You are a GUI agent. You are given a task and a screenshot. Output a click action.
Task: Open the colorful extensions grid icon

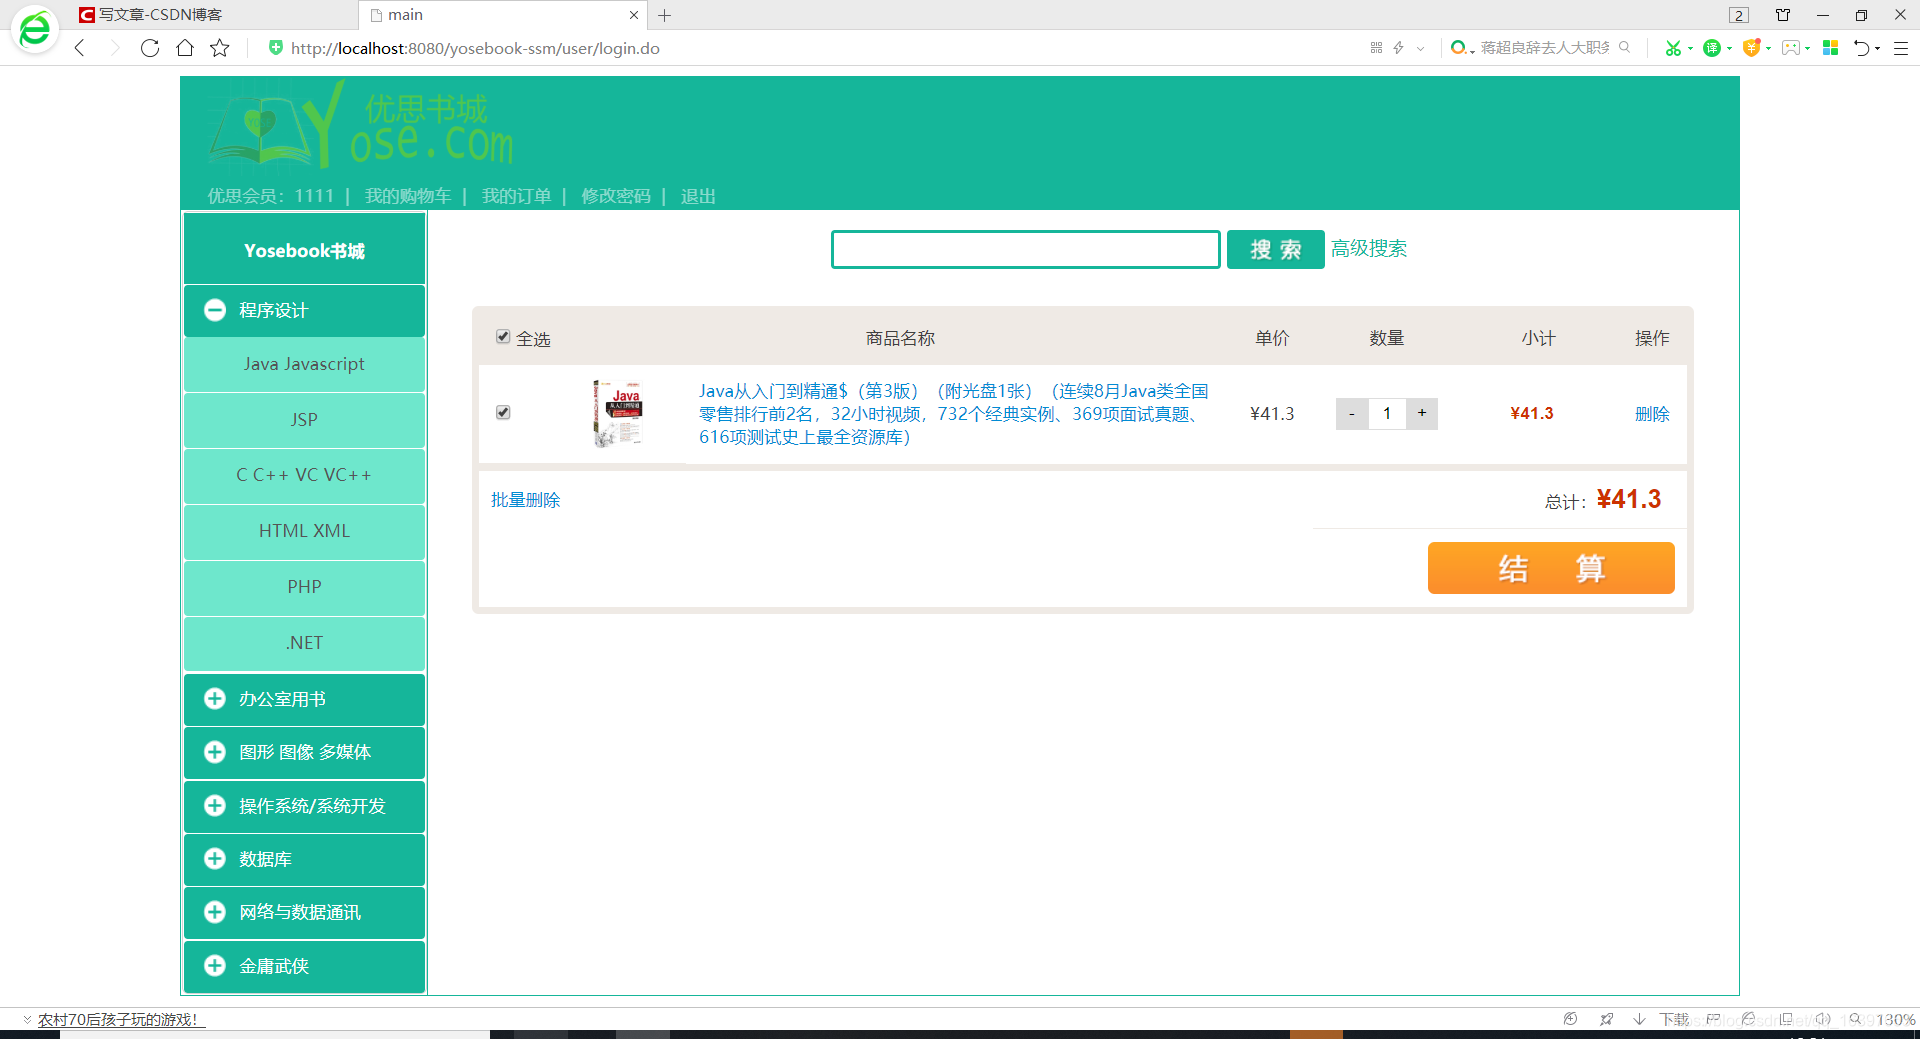point(1831,48)
